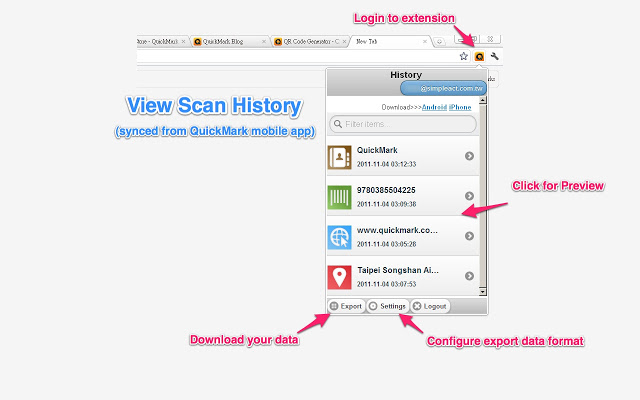Follow the iPhone download link
The height and width of the screenshot is (400, 640).
(460, 107)
